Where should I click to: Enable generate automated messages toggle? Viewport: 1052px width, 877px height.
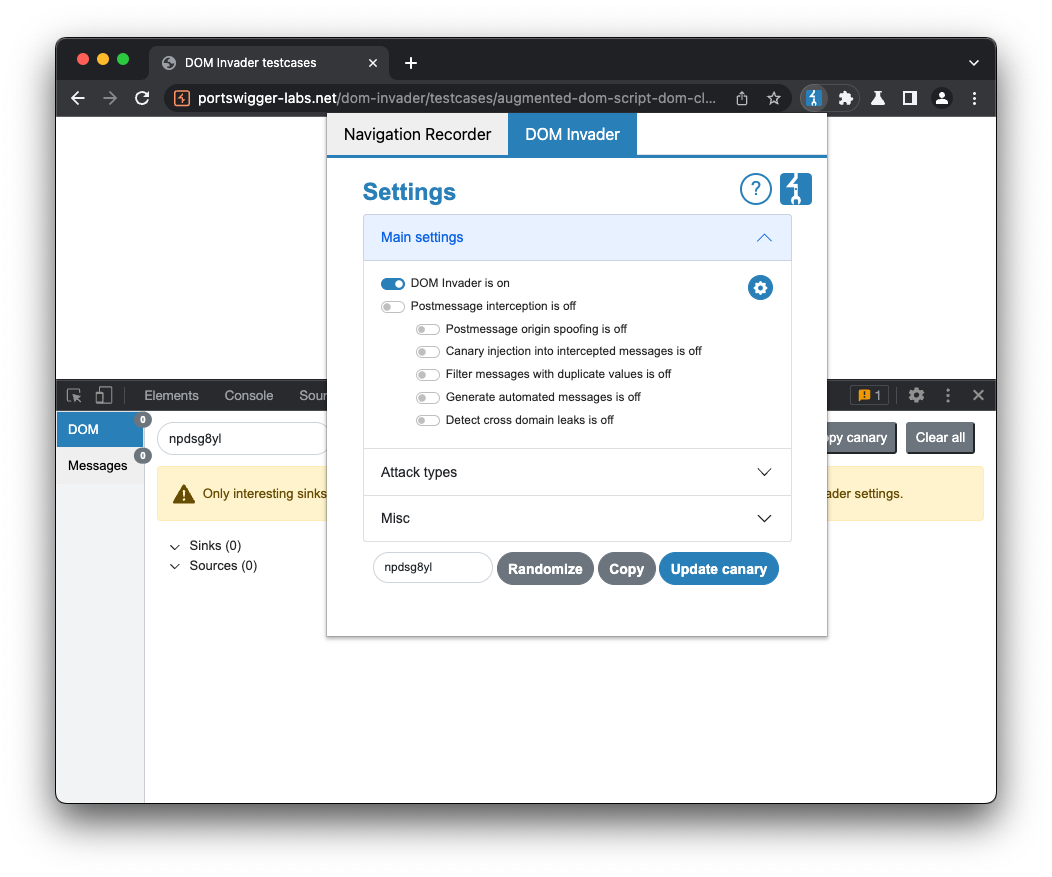[427, 398]
